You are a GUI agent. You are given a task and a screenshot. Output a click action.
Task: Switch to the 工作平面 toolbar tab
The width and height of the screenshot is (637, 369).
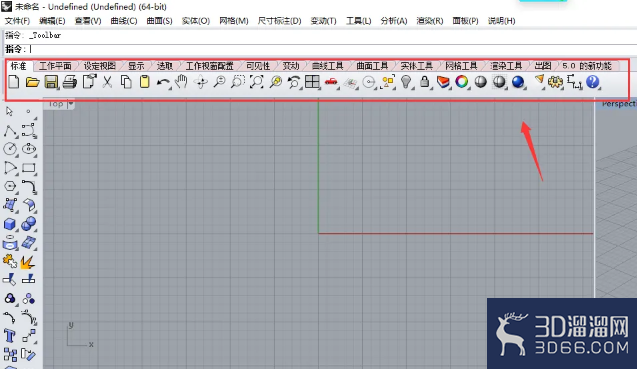click(x=55, y=66)
